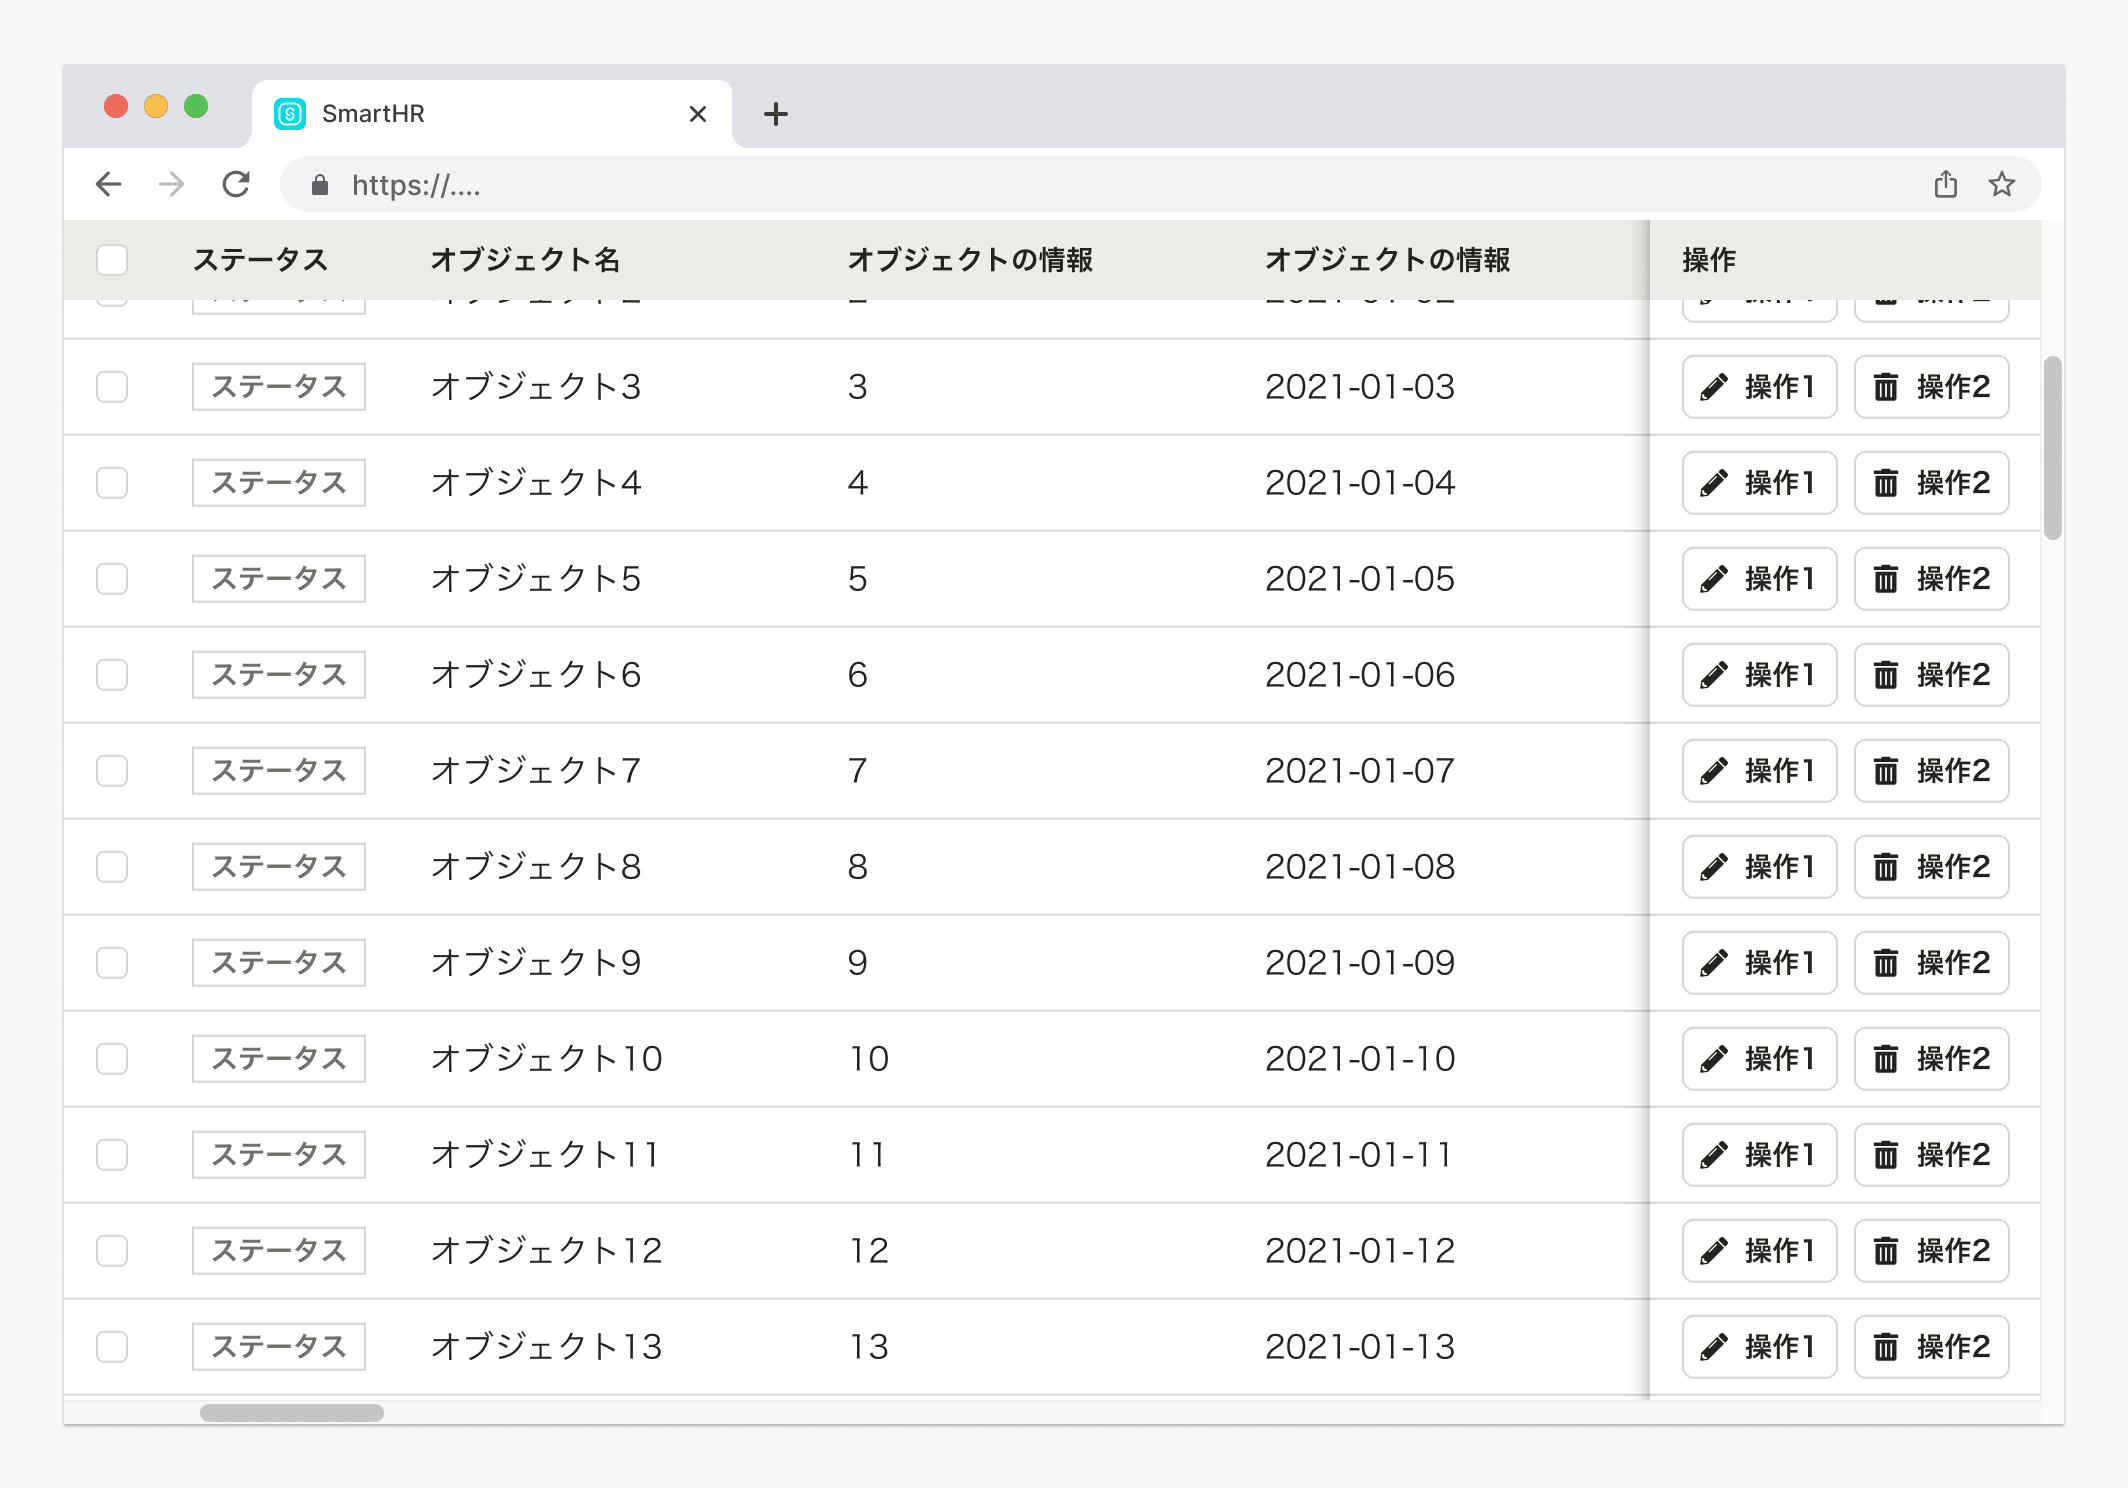Open new tab with plus icon
Image resolution: width=2128 pixels, height=1488 pixels.
(775, 114)
